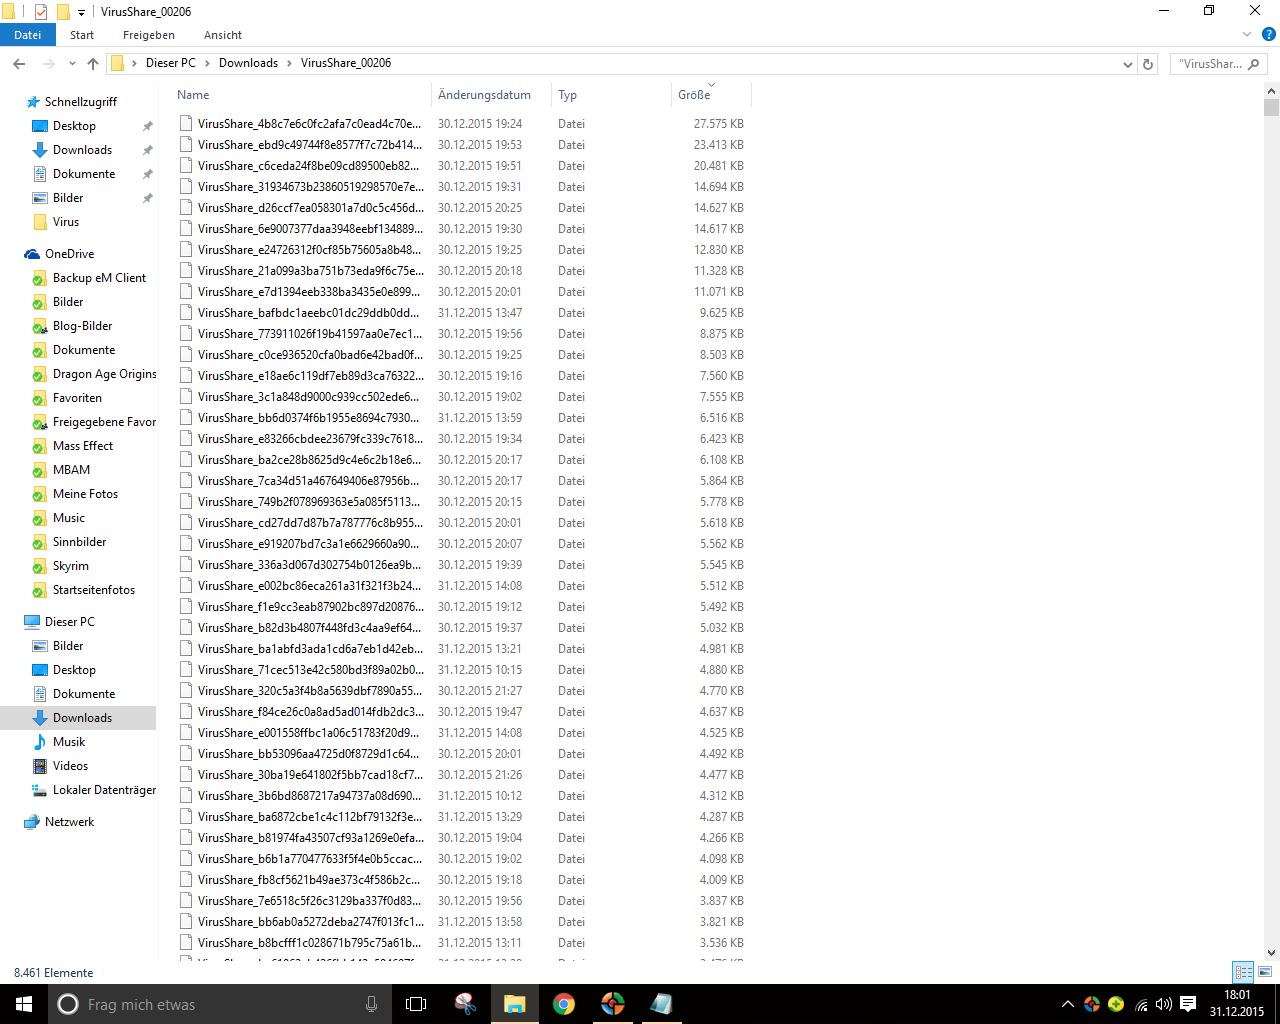This screenshot has height=1024, width=1280.
Task: Click the file icon of VirusShare_e002bc86eca261a3
Action: point(186,586)
